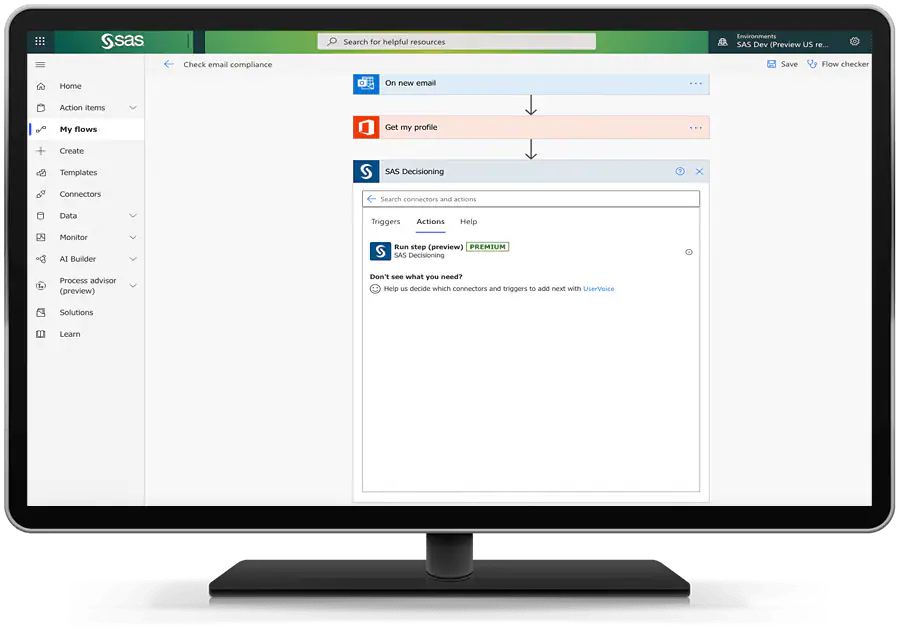Click the Learn book icon

point(41,334)
